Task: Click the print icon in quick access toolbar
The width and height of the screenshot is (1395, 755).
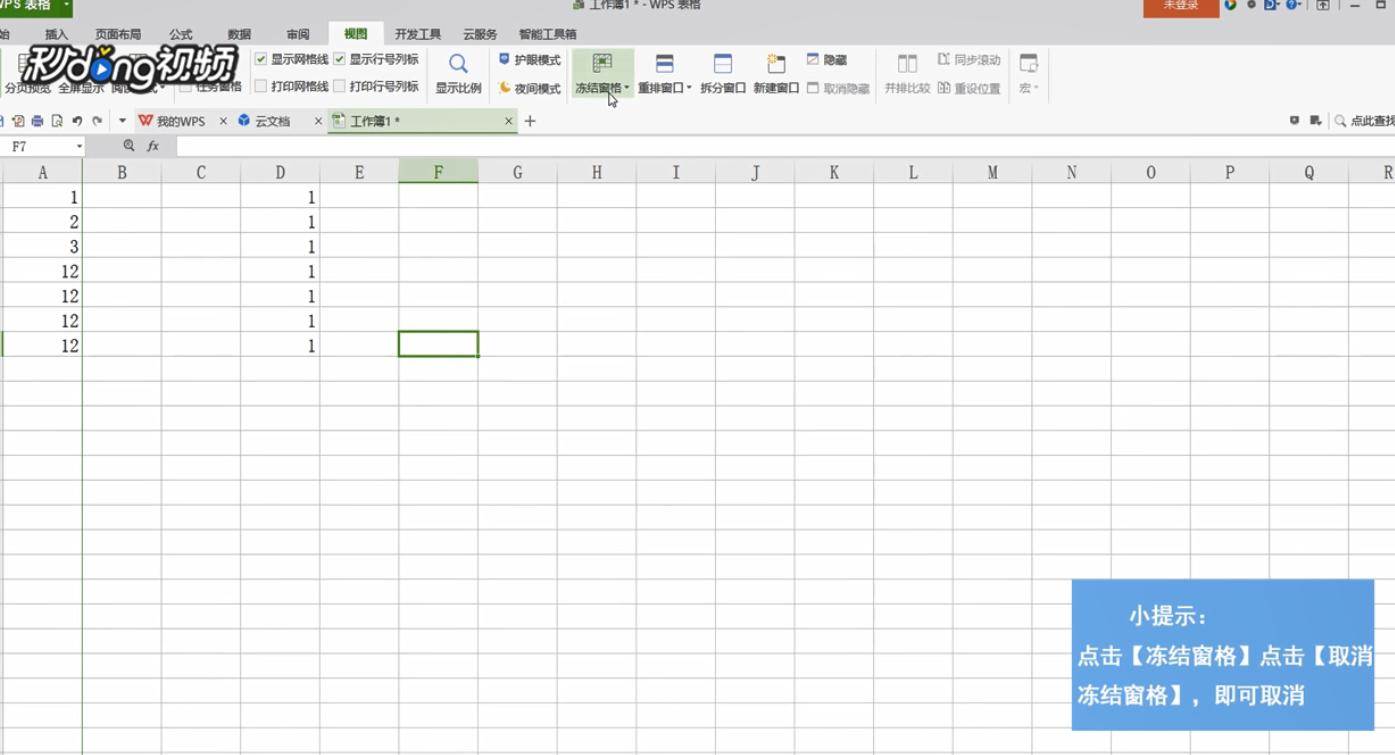Action: [x=37, y=121]
